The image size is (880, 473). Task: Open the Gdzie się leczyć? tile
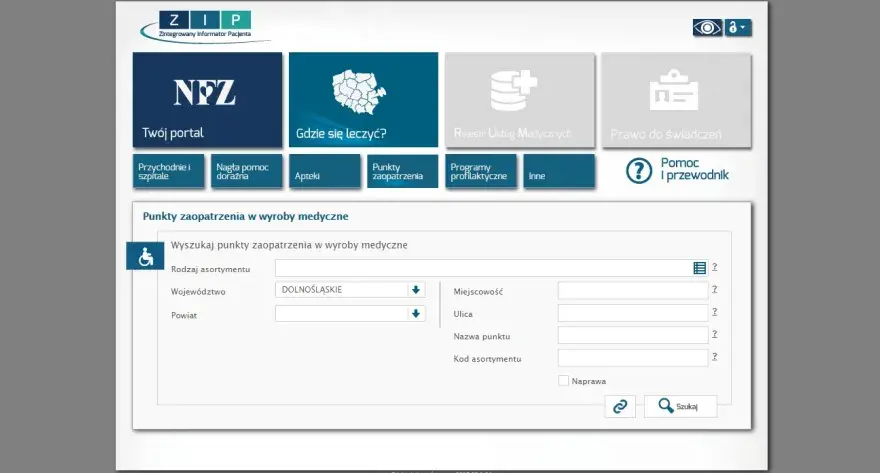363,100
